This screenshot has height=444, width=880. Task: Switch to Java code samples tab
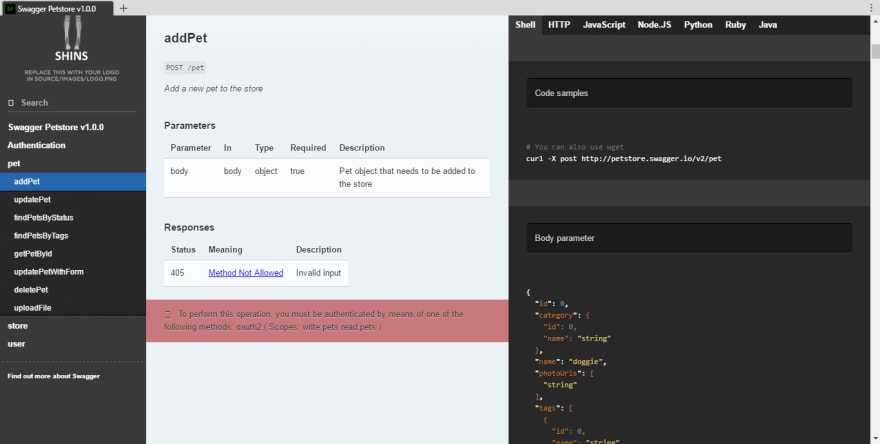768,25
